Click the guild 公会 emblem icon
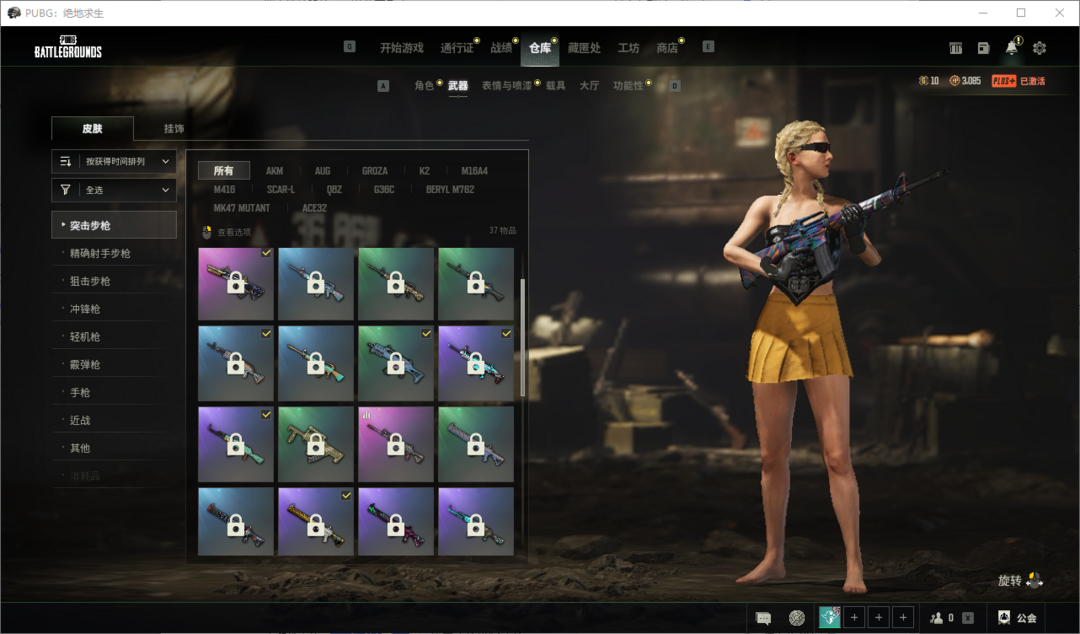 pyautogui.click(x=1004, y=618)
